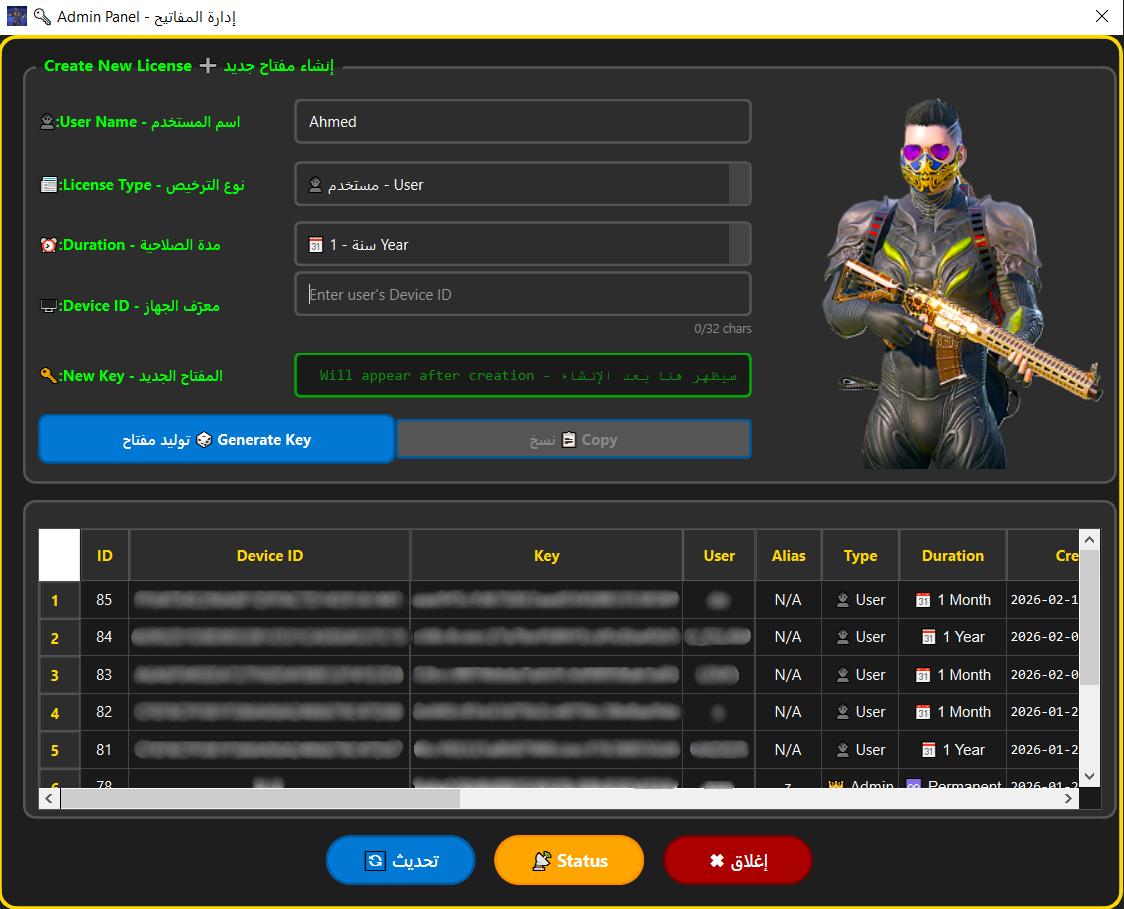Click inside the Device ID input field
The width and height of the screenshot is (1124, 909).
tap(522, 293)
